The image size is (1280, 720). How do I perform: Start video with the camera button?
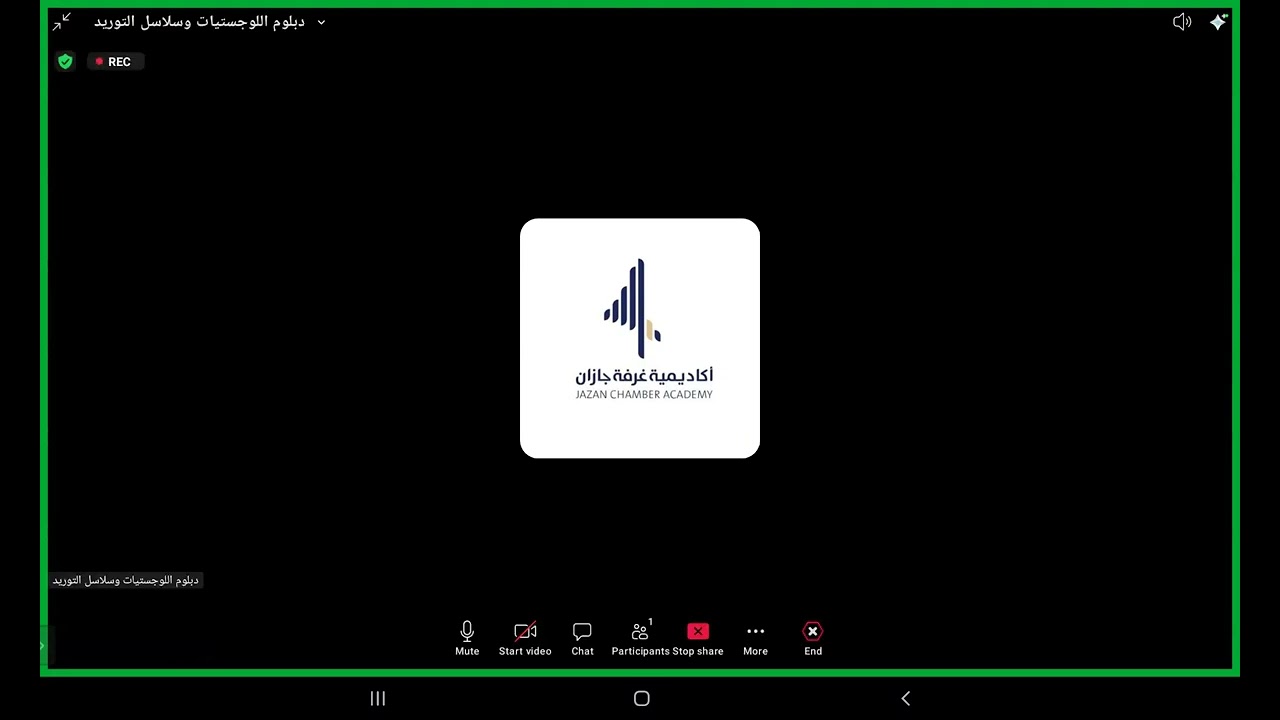[x=525, y=638]
